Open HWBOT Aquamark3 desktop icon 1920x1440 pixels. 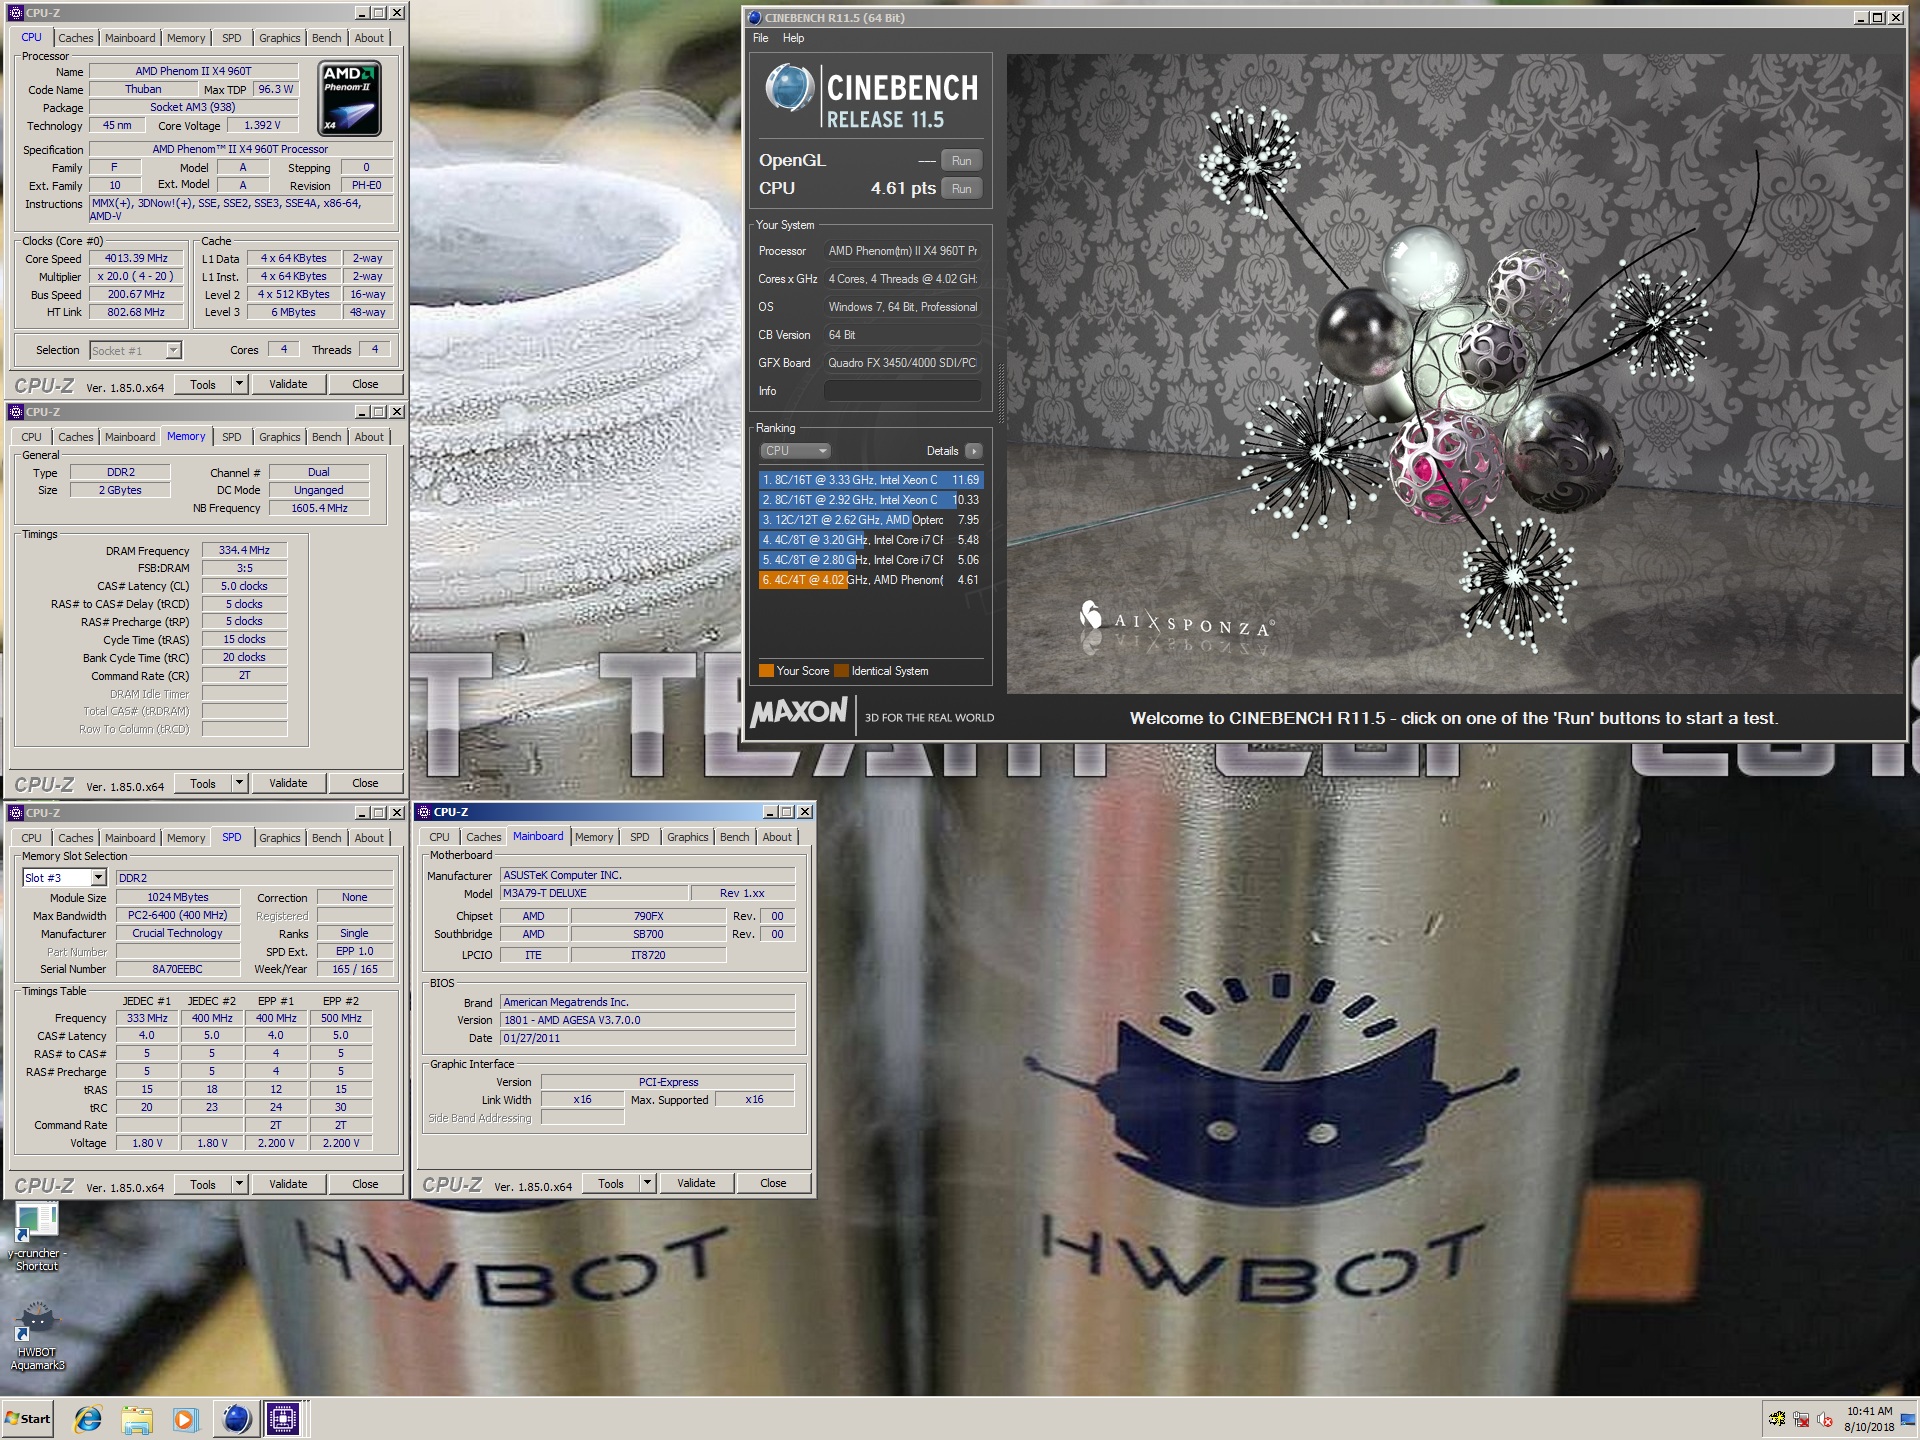[x=37, y=1336]
